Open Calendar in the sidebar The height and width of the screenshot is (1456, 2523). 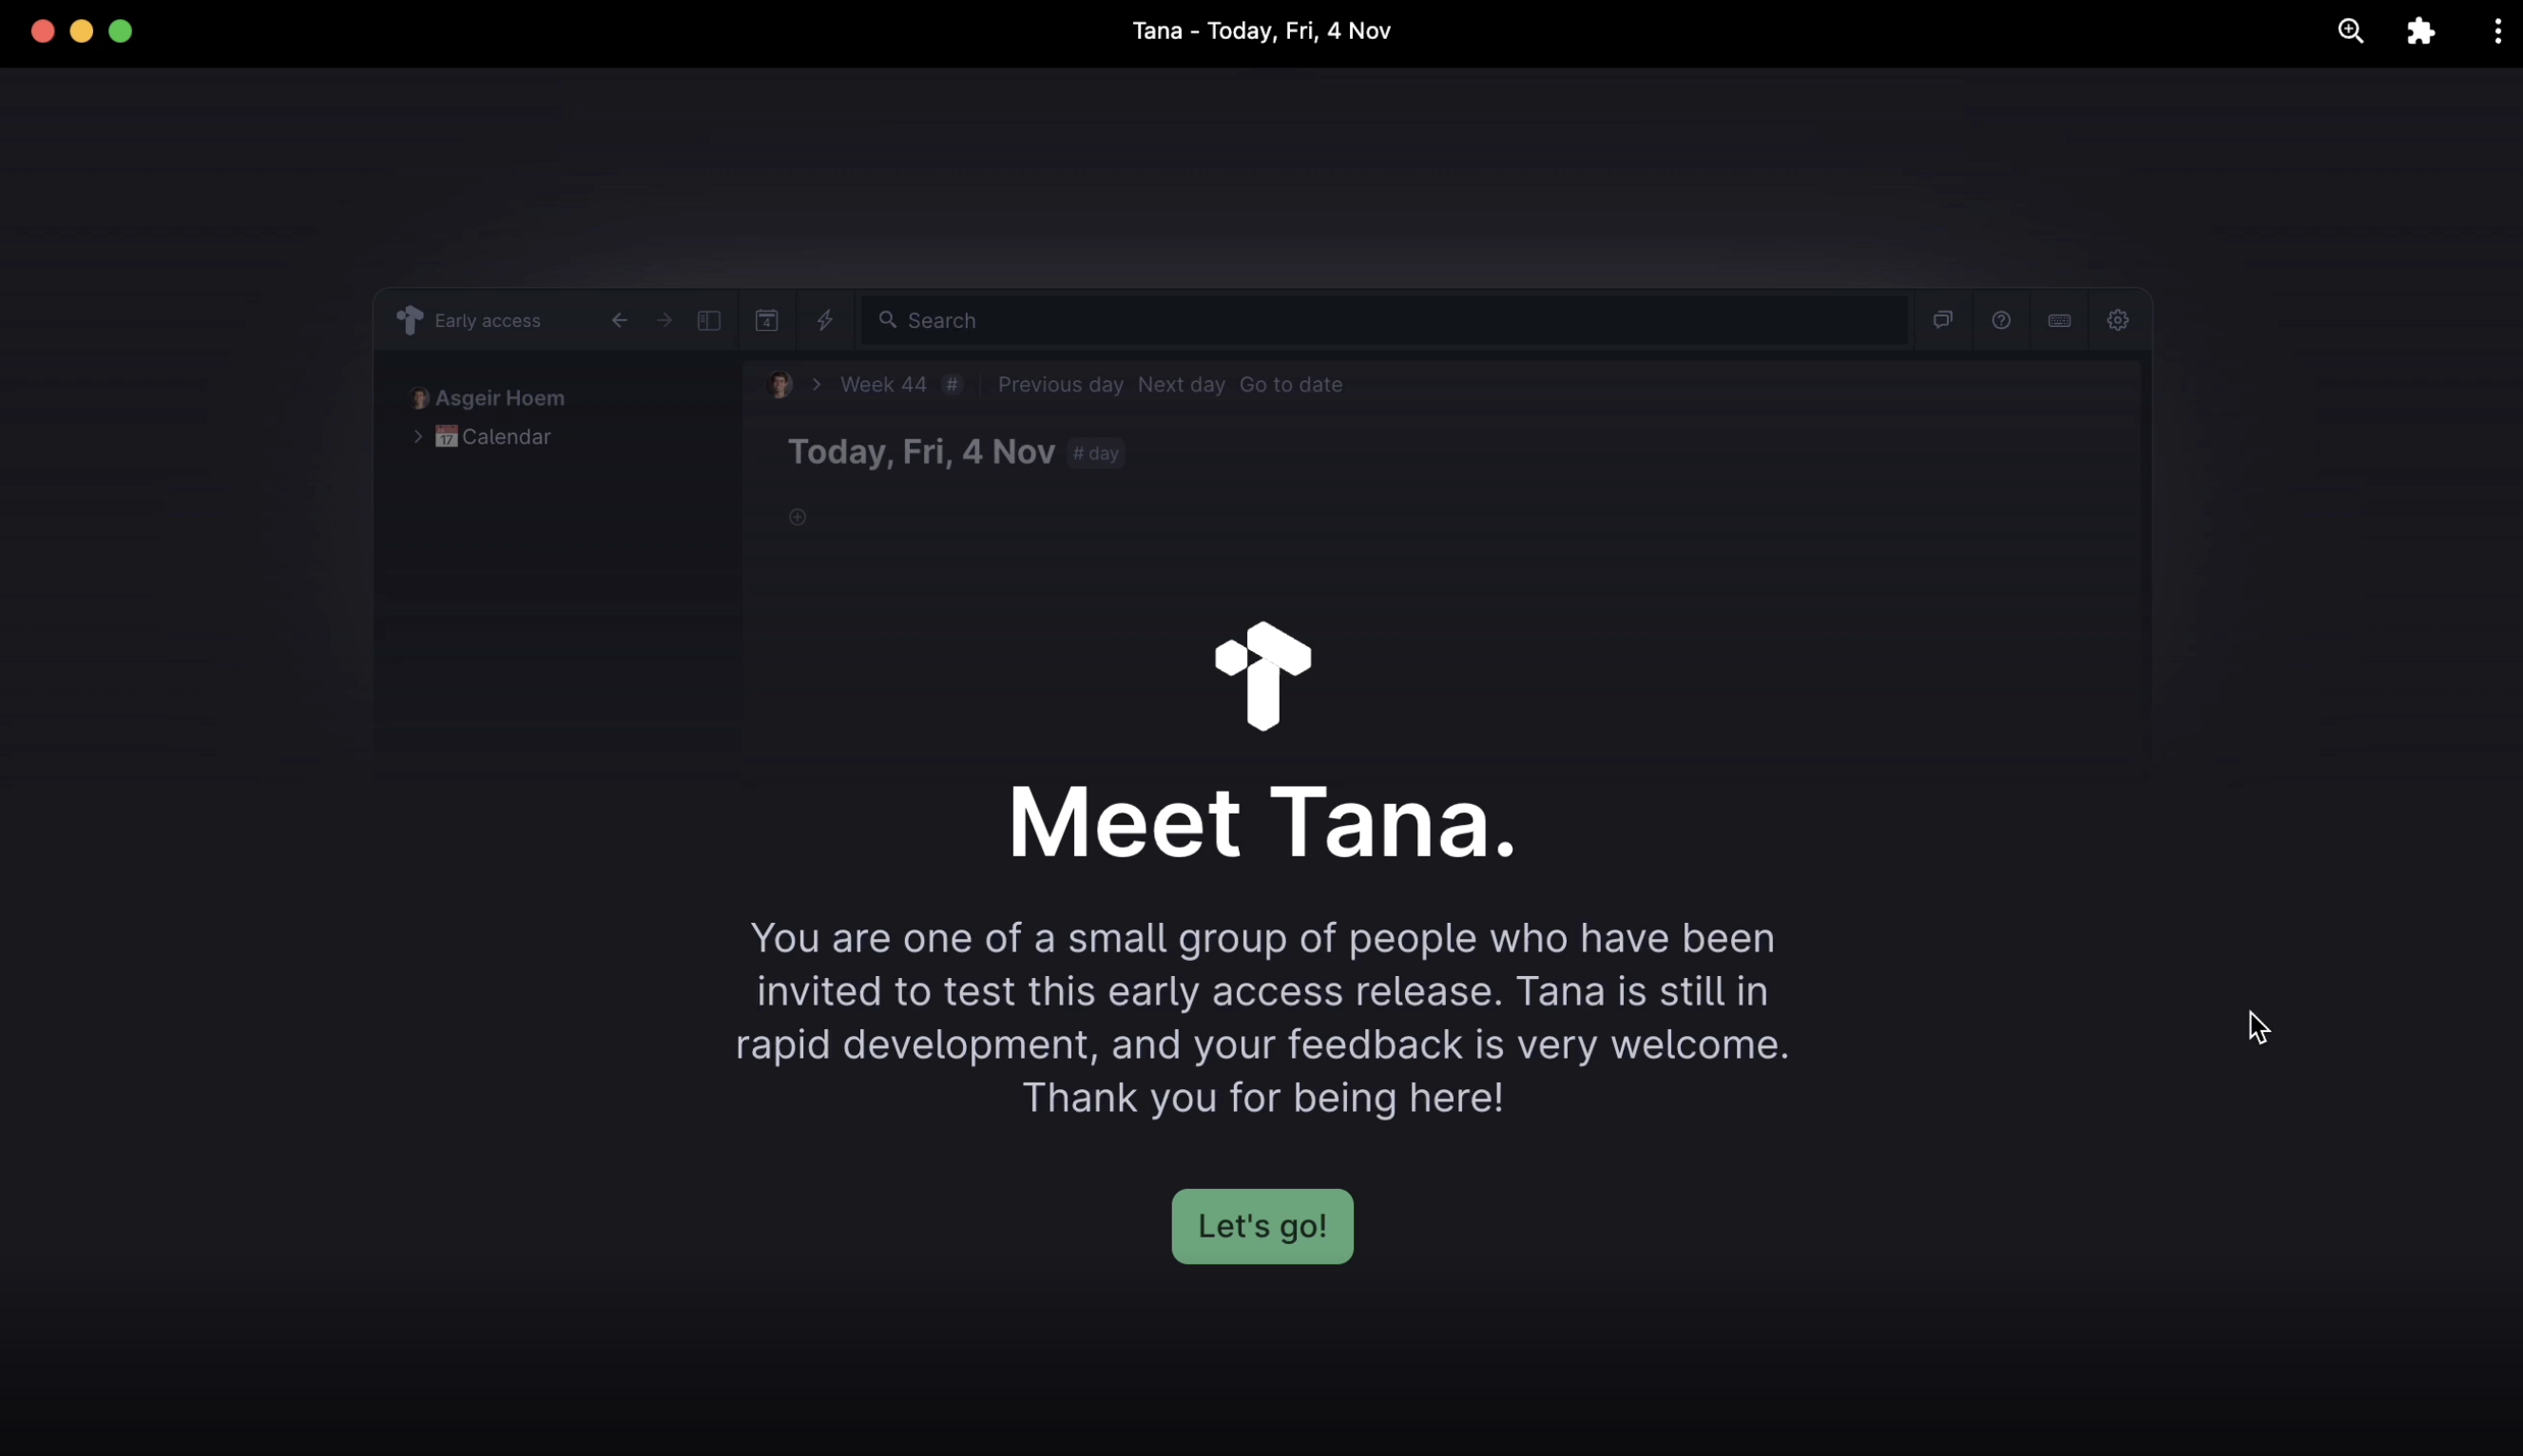pyautogui.click(x=506, y=437)
